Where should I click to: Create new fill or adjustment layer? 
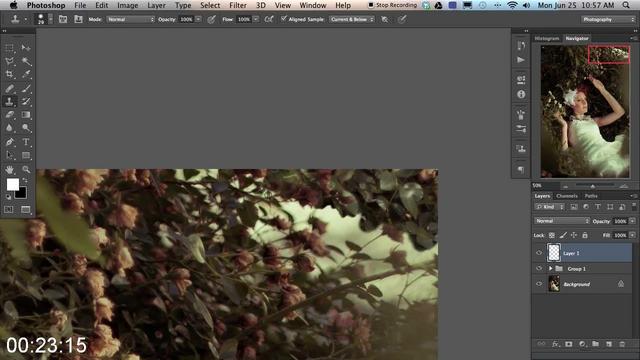(x=582, y=344)
